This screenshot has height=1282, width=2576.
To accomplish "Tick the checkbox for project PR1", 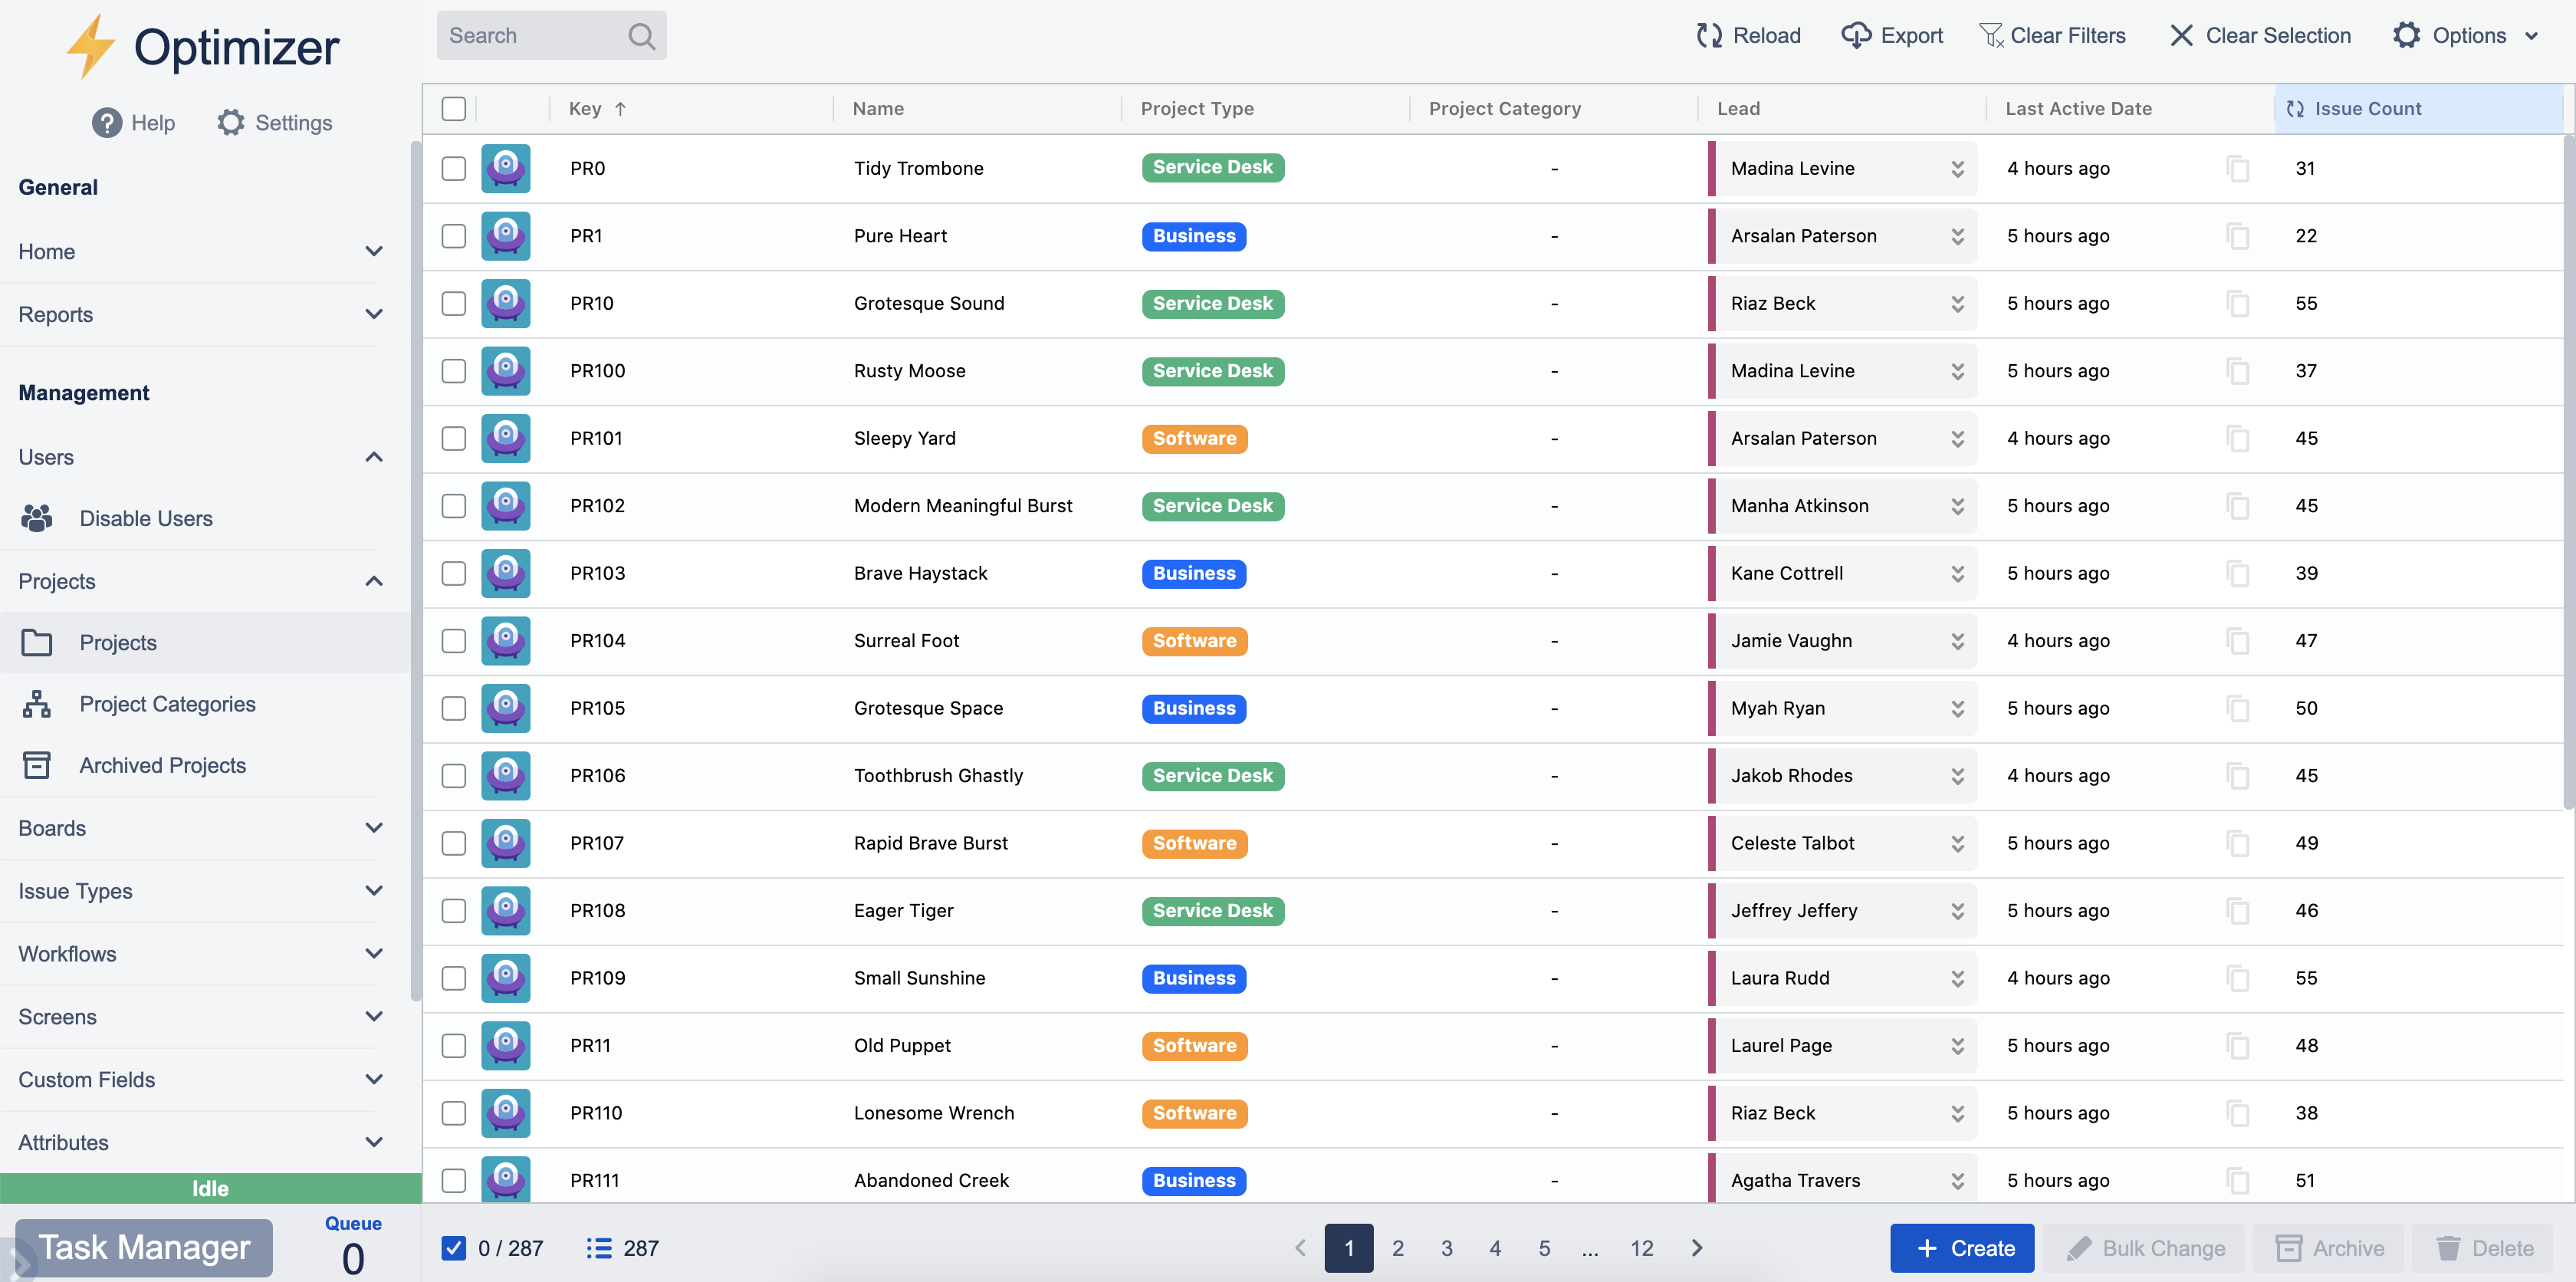I will pos(454,236).
